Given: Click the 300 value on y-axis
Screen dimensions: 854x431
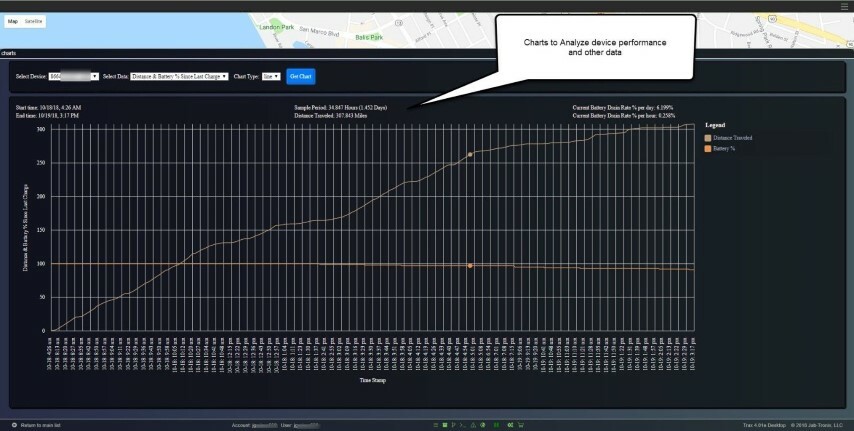Looking at the screenshot, I should (41, 129).
